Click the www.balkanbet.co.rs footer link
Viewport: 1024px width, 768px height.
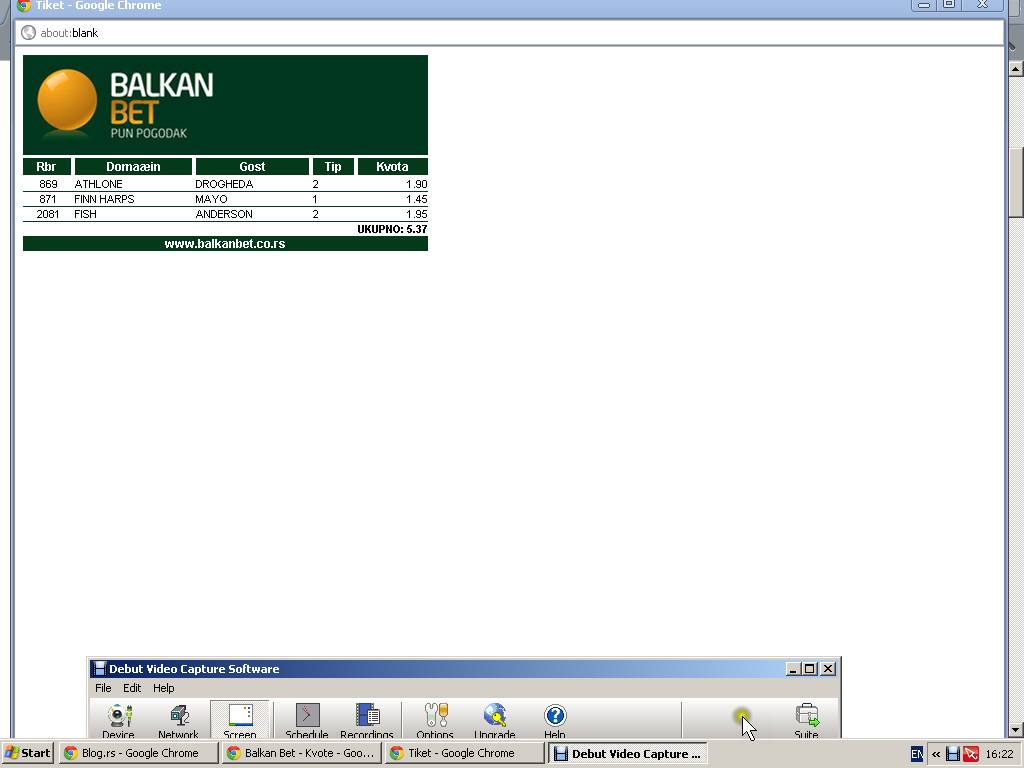click(225, 244)
